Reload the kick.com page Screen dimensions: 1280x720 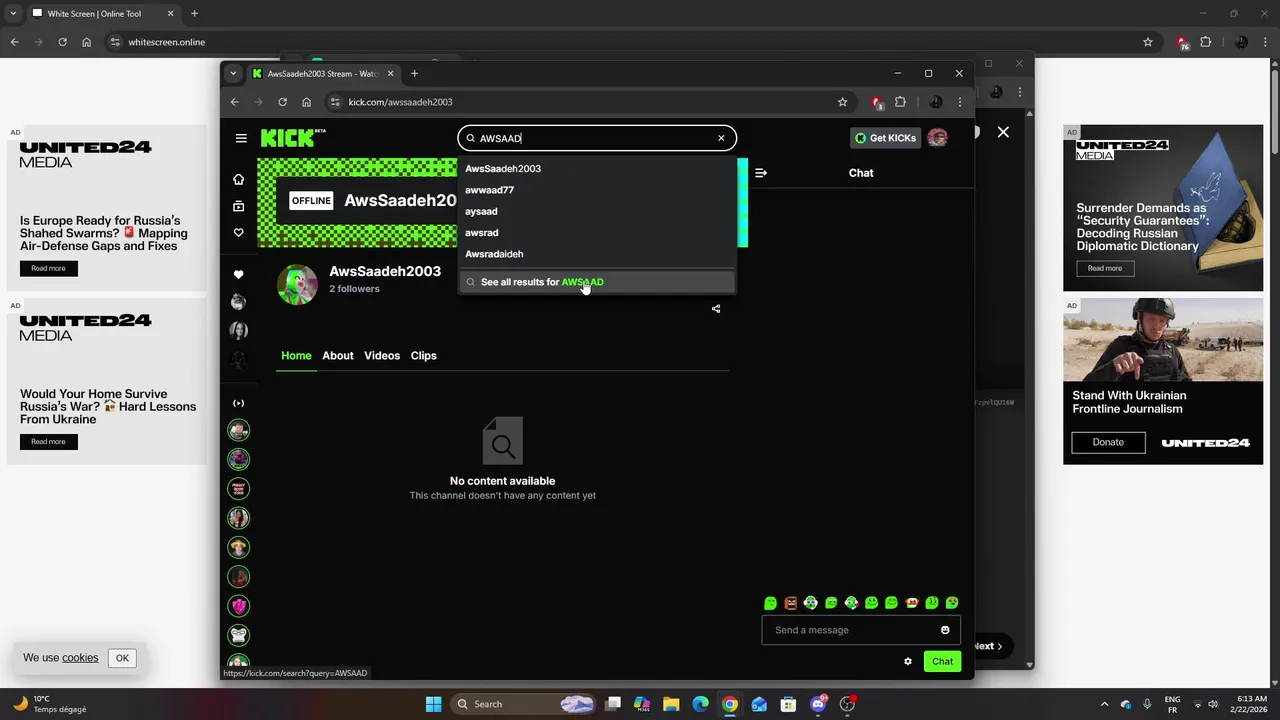tap(283, 102)
